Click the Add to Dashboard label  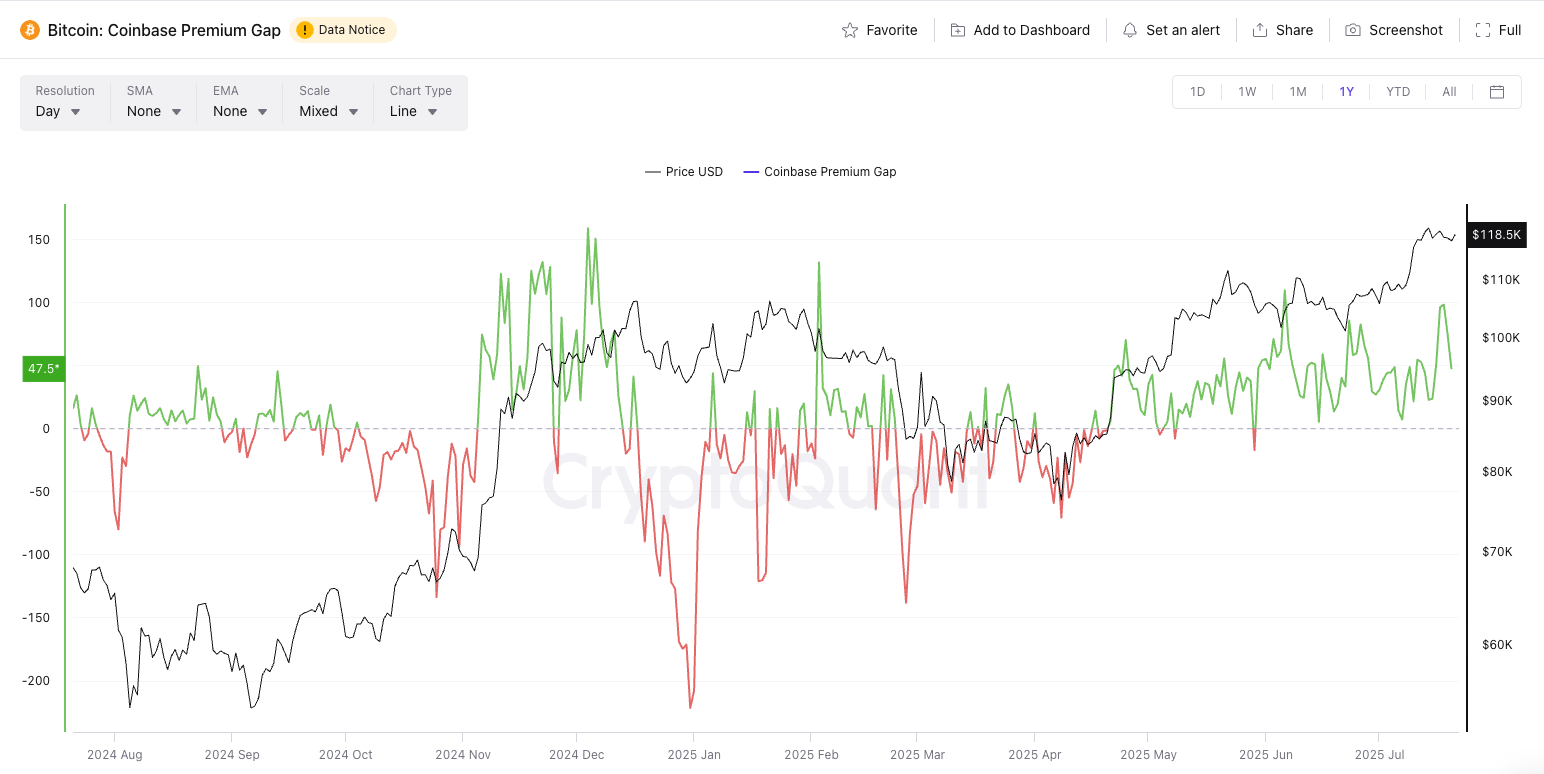pyautogui.click(x=1032, y=30)
